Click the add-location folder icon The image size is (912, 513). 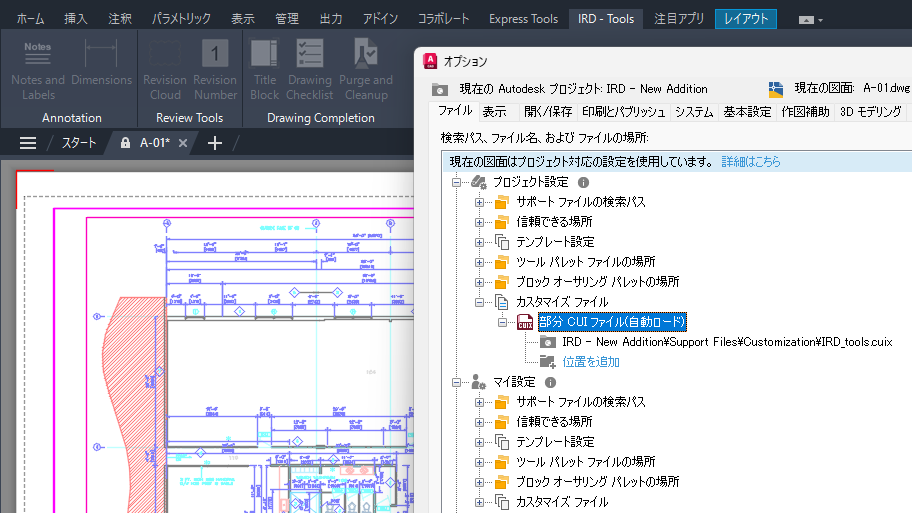click(x=547, y=362)
